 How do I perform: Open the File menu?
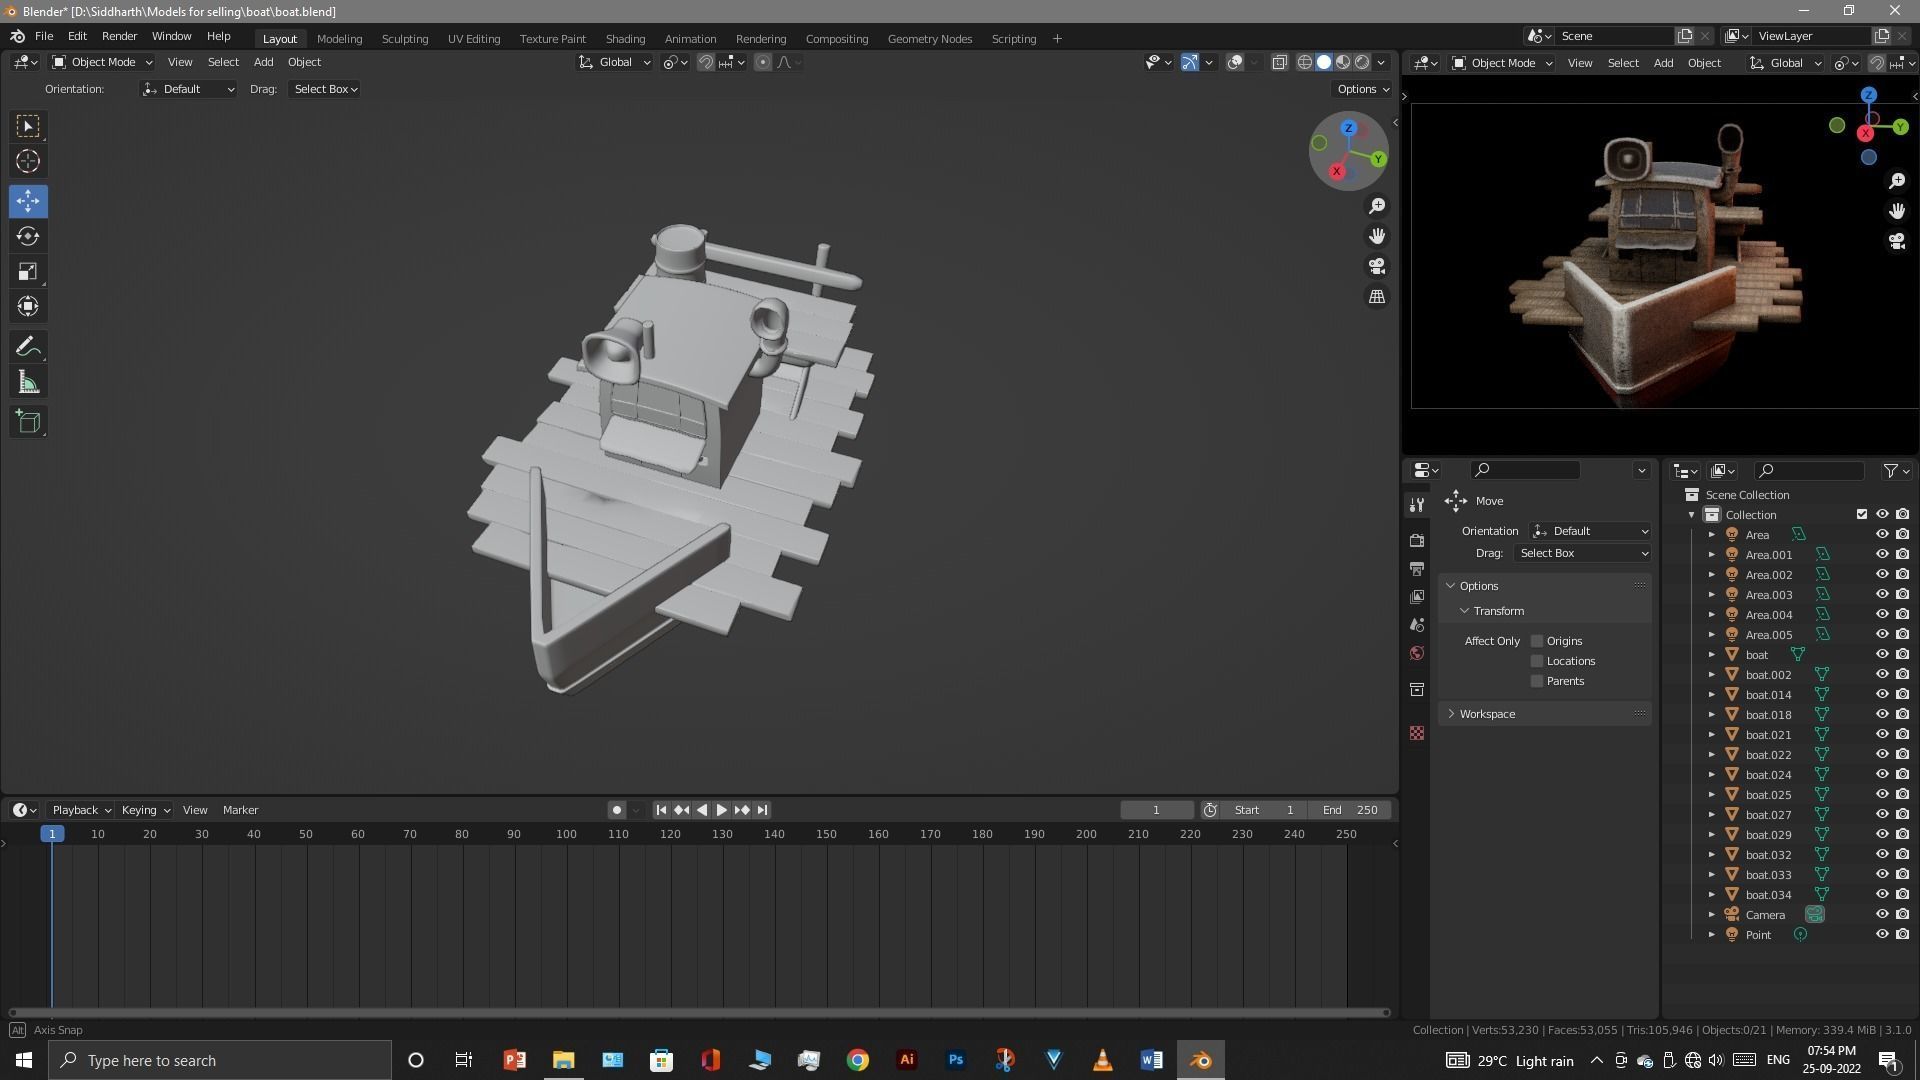click(44, 36)
